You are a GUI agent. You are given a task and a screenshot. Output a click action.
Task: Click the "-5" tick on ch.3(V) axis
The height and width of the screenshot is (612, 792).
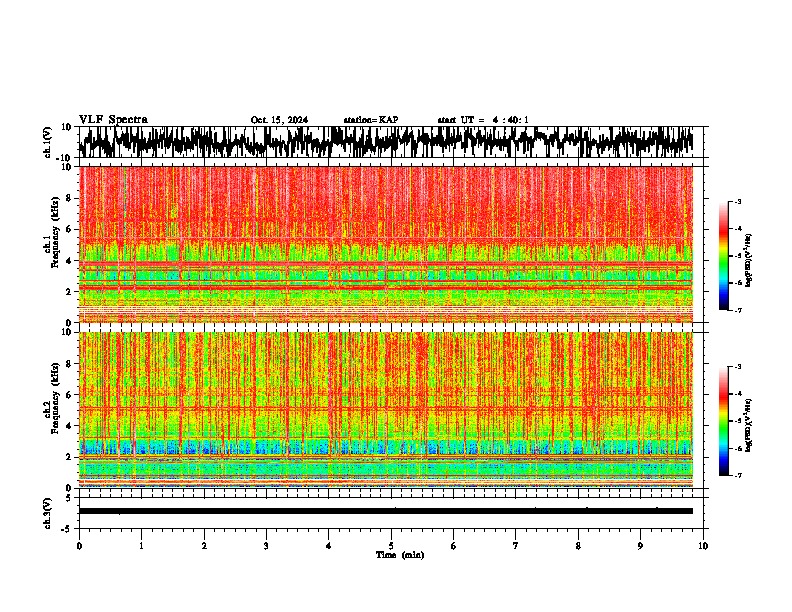pyautogui.click(x=67, y=529)
